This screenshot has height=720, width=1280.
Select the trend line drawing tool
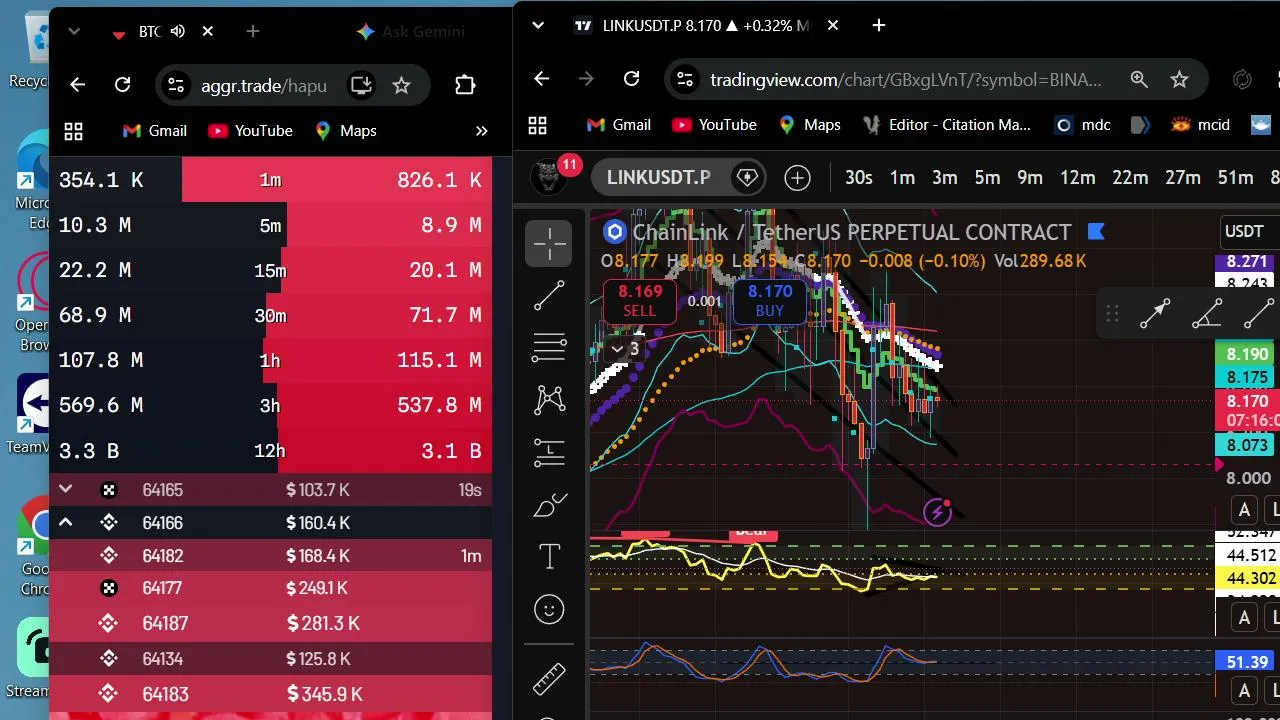[x=549, y=295]
